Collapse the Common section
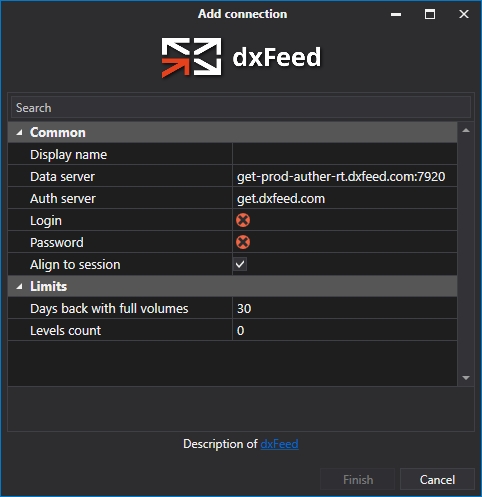The image size is (482, 497). (x=20, y=133)
